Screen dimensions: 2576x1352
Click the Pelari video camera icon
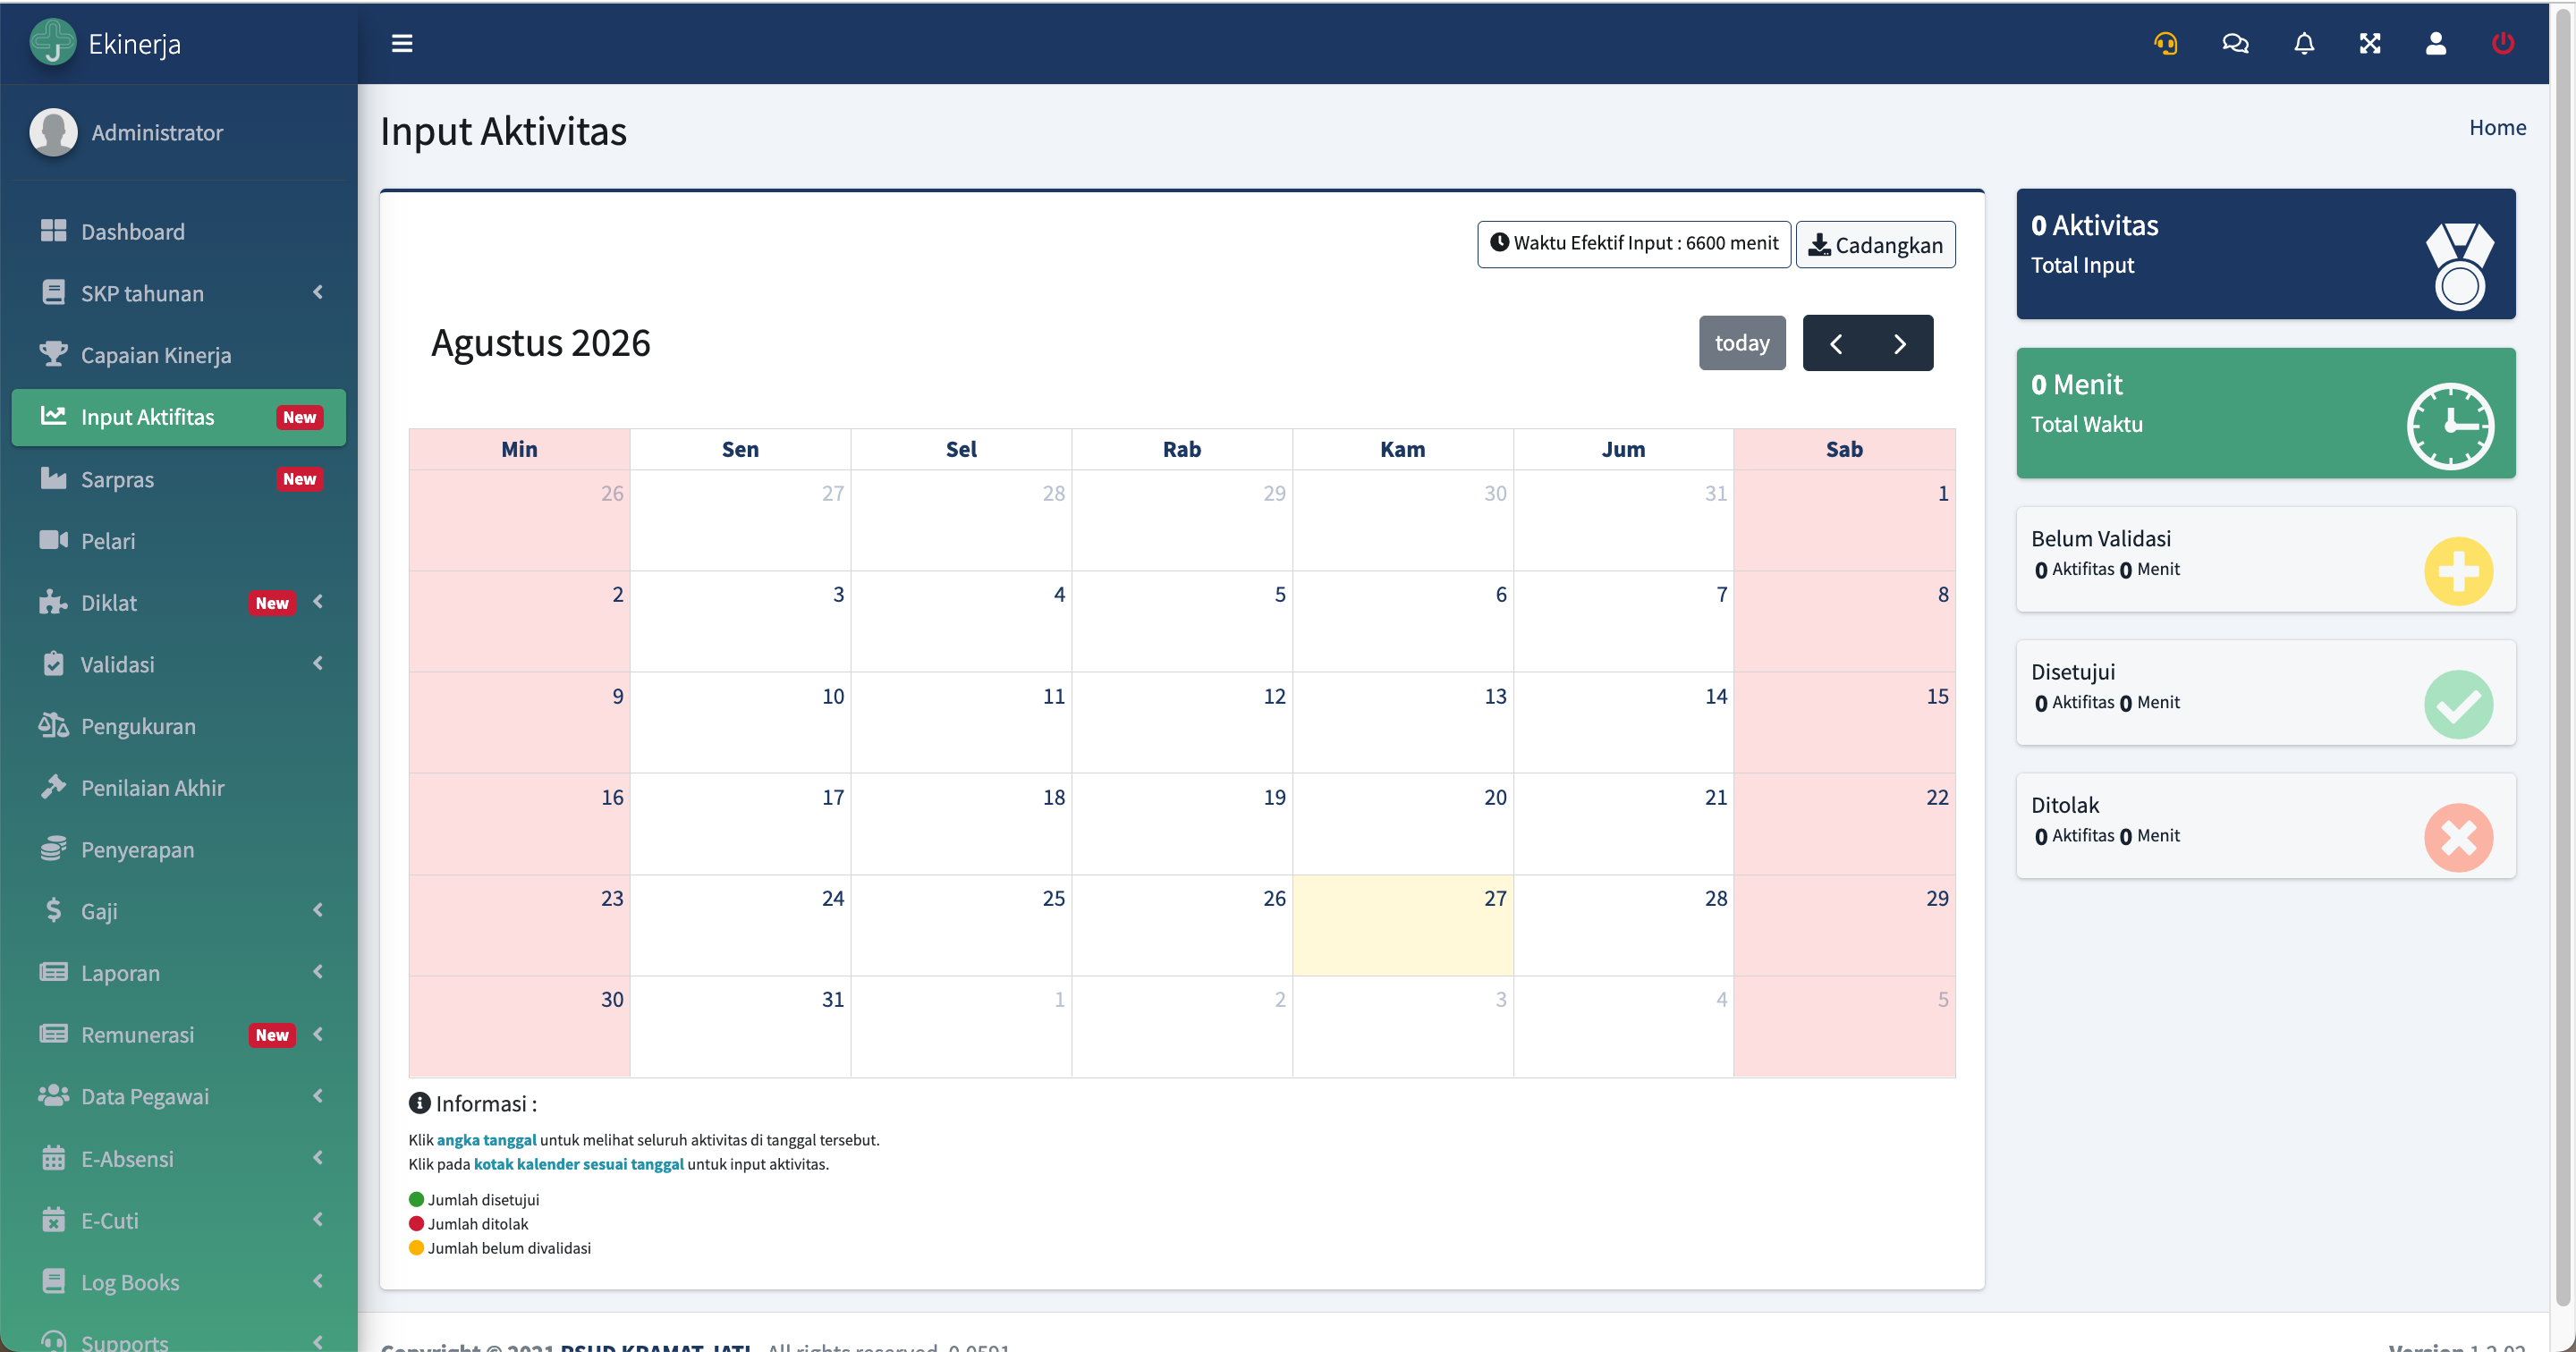54,540
